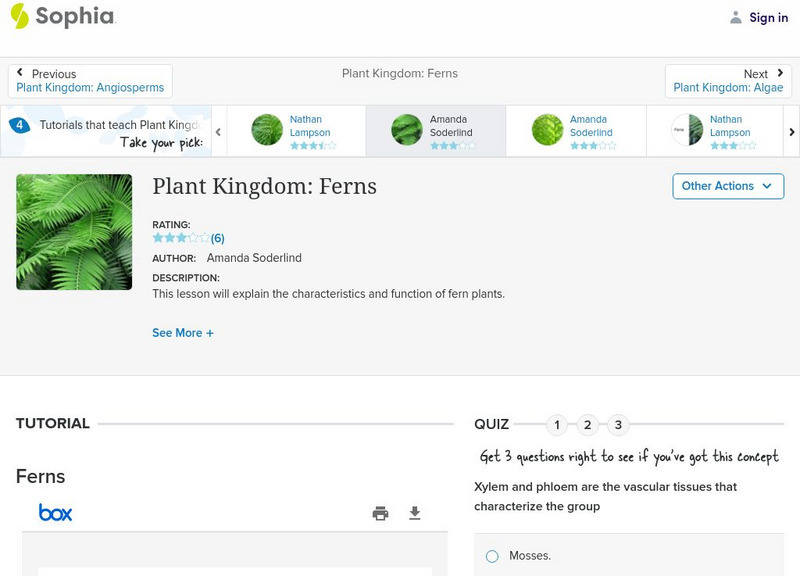Viewport: 800px width, 576px height.
Task: Click the Box viewer logo
Action: tap(57, 512)
